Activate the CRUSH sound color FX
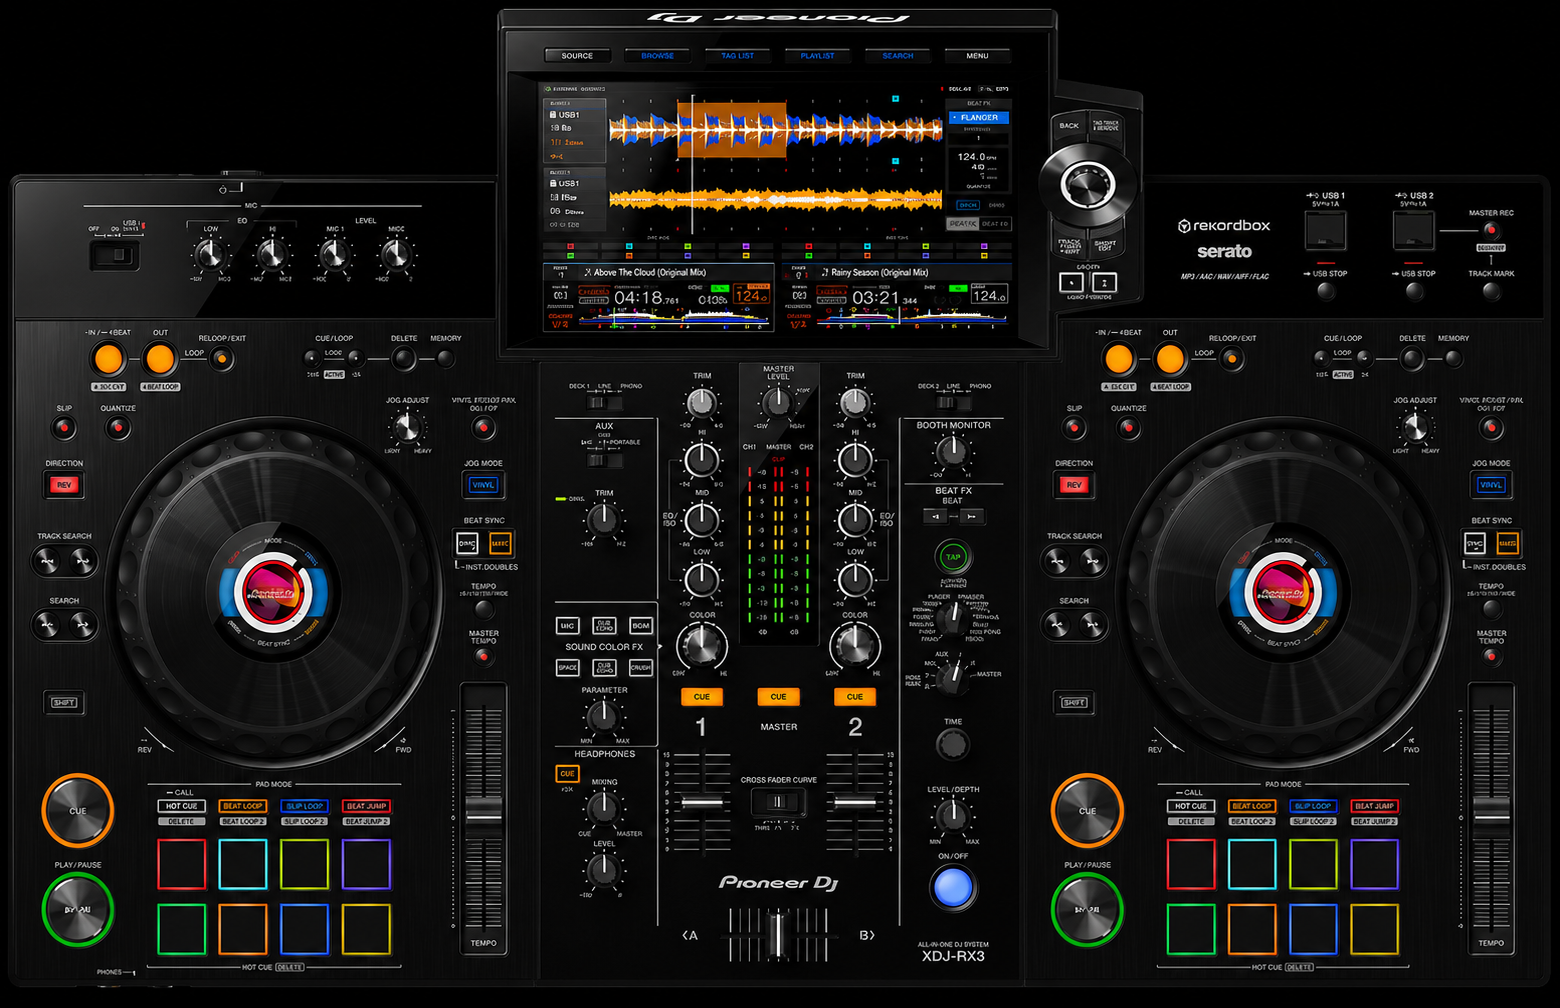Screen dimensions: 1560x1008 point(641,667)
